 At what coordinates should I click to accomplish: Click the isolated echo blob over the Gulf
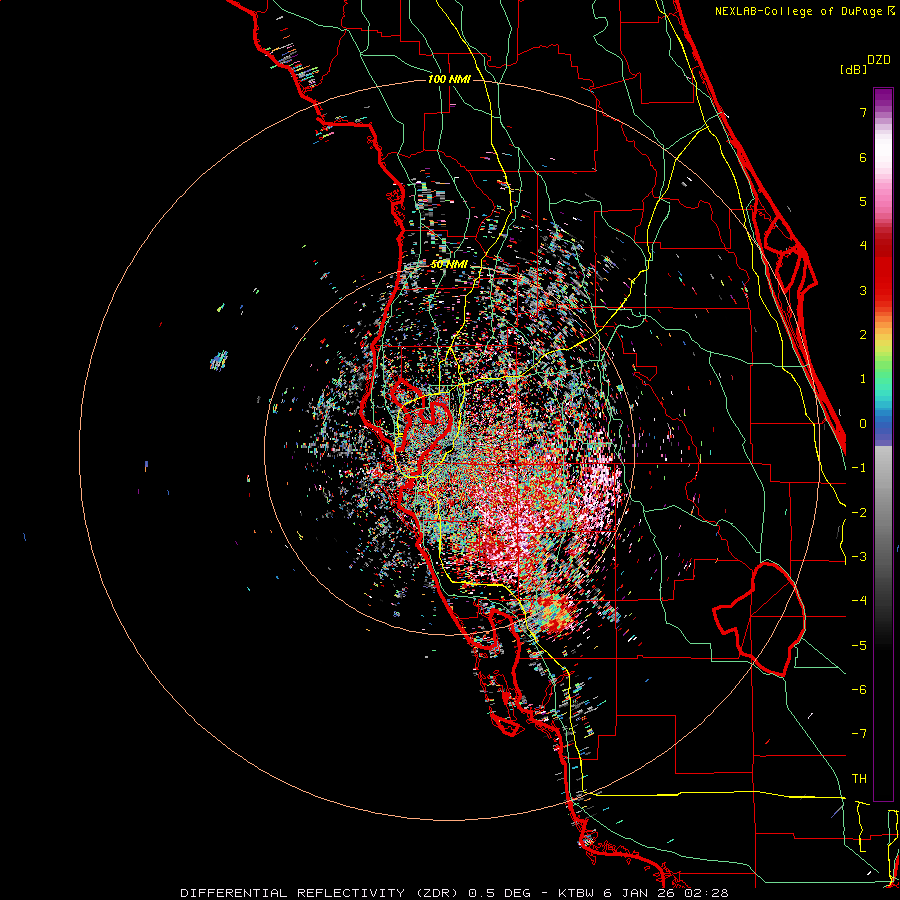[x=219, y=360]
